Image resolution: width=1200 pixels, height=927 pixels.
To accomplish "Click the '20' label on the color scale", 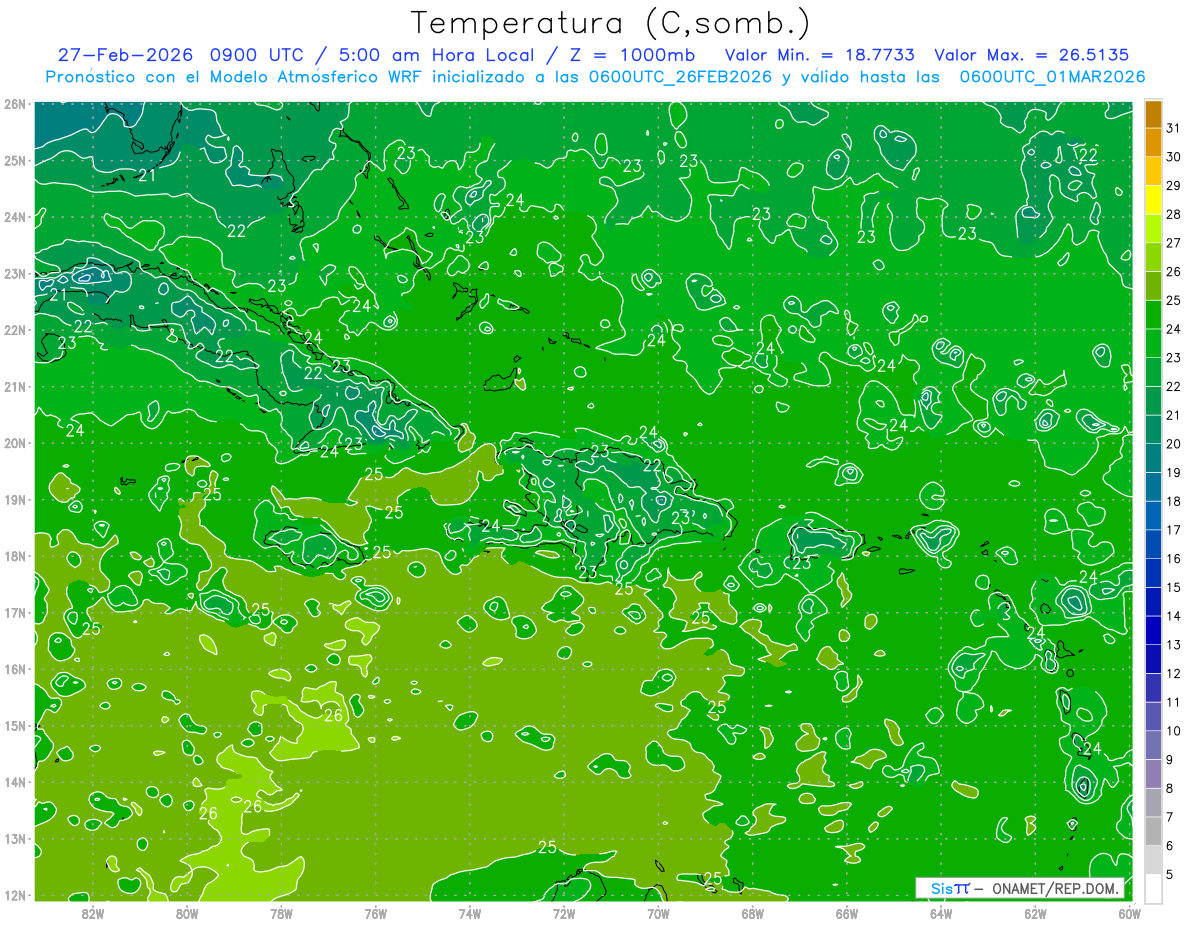I will coord(1174,444).
